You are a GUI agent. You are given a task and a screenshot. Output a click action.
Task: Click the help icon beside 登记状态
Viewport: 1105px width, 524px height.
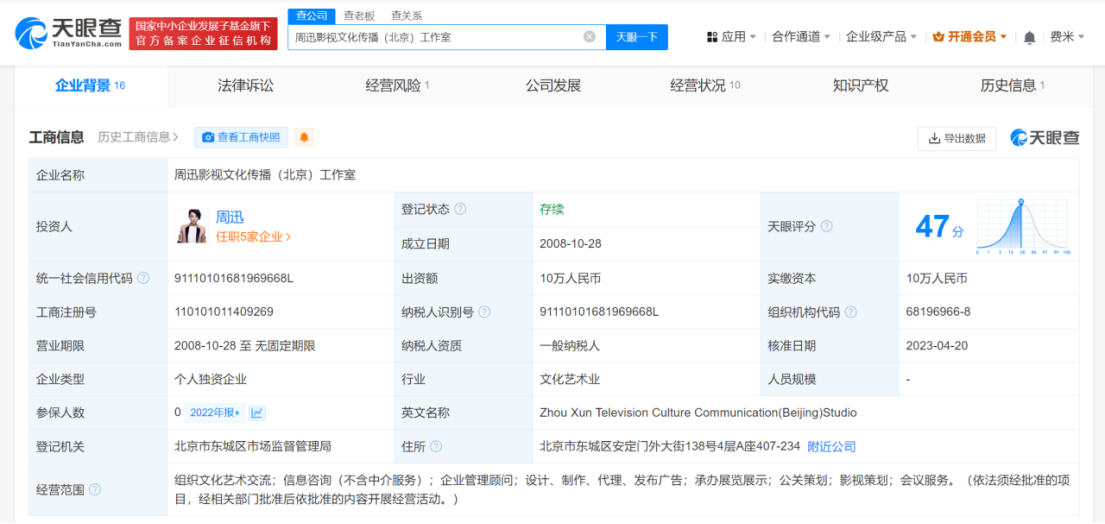pyautogui.click(x=460, y=209)
